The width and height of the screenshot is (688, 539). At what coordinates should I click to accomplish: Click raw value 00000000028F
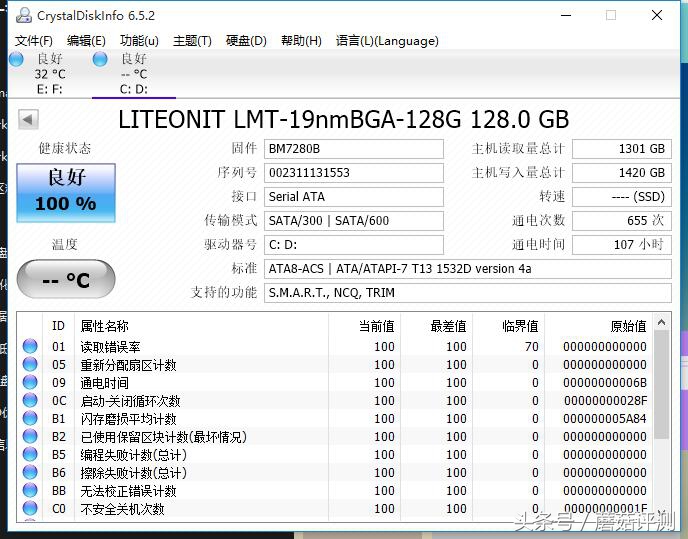click(605, 401)
